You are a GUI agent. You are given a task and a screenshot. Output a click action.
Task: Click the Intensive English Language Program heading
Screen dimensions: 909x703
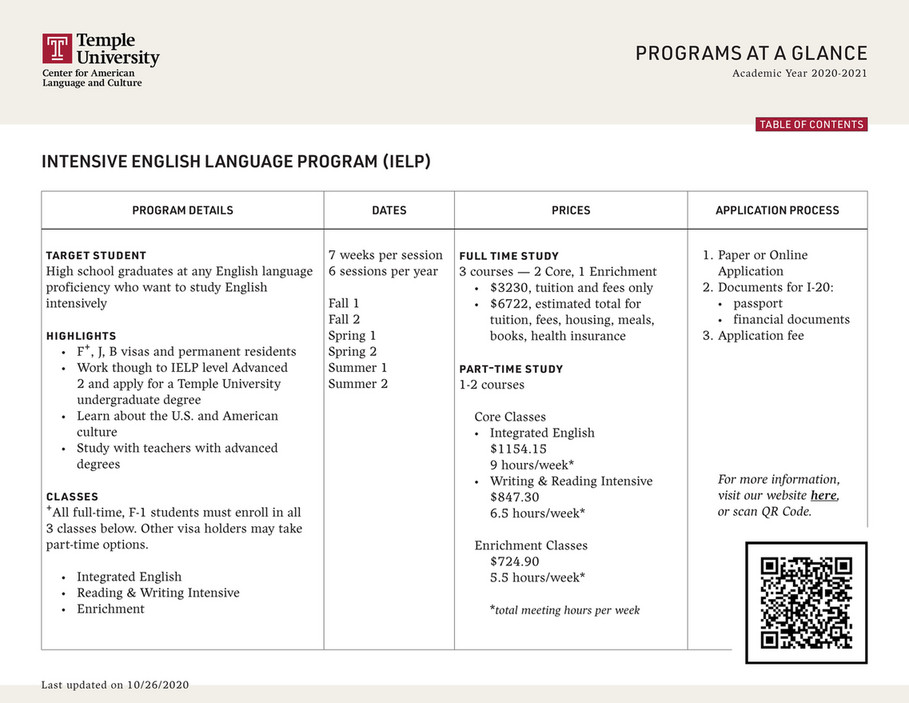[x=236, y=161]
